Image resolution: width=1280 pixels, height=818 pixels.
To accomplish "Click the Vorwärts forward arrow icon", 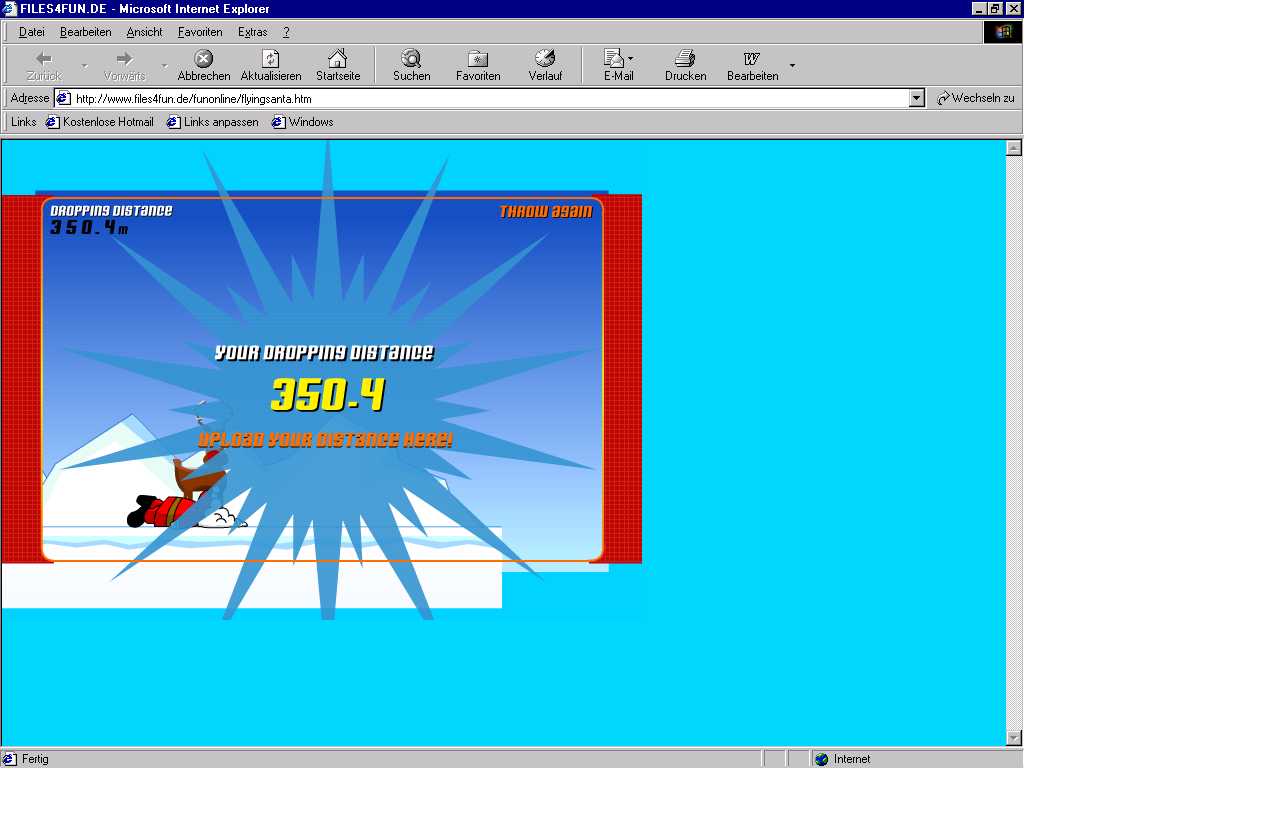I will coord(124,59).
